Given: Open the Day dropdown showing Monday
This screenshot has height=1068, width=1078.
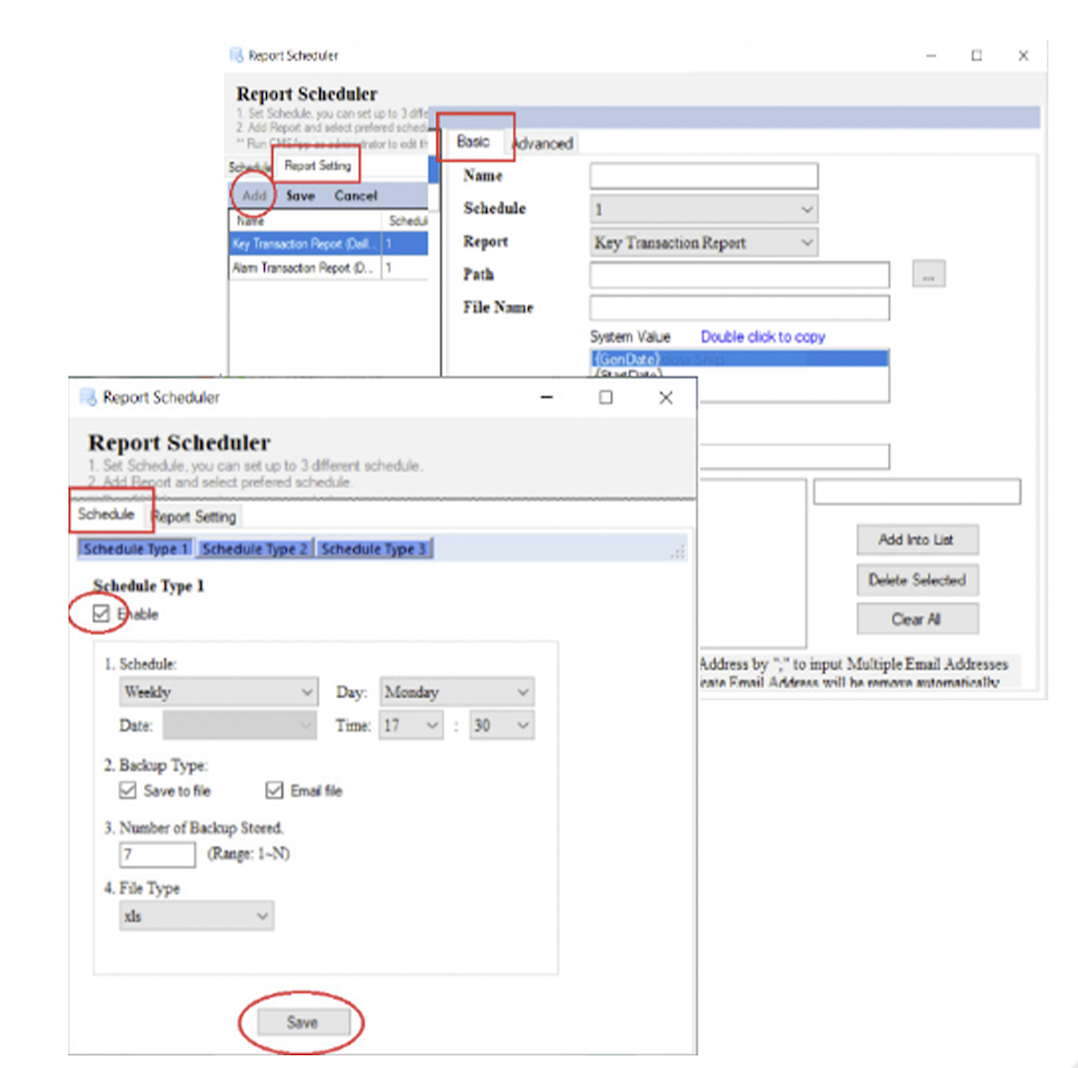Looking at the screenshot, I should point(456,692).
